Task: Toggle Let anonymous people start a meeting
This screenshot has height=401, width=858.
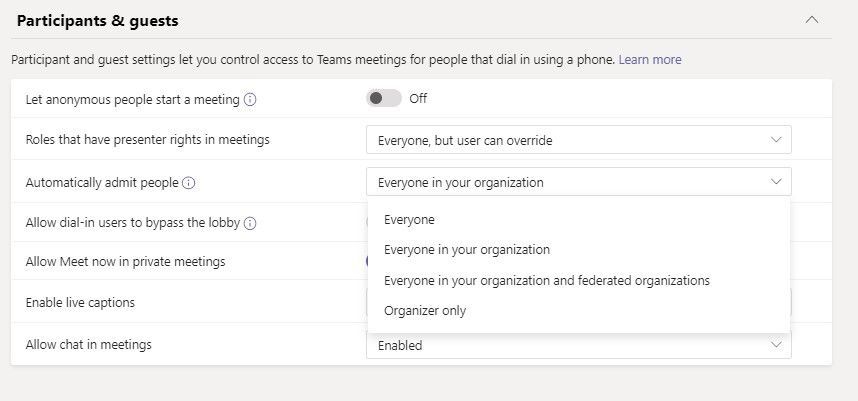Action: point(384,98)
